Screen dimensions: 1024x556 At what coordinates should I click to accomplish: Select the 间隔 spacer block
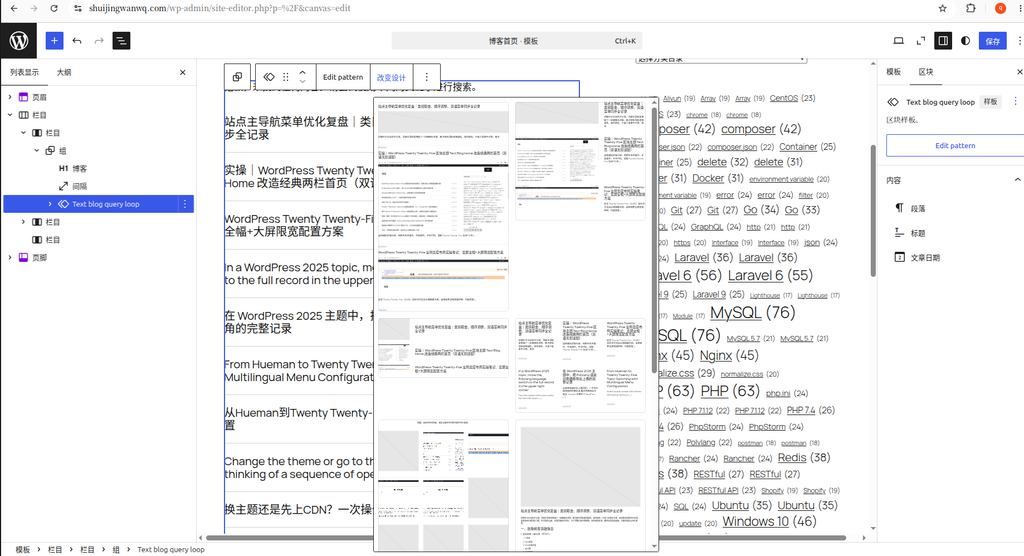[x=73, y=186]
